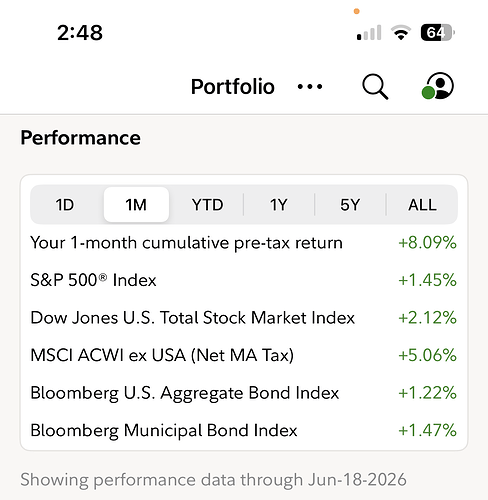Tap the +8.09% cumulative return value
488x500 pixels.
coord(427,242)
